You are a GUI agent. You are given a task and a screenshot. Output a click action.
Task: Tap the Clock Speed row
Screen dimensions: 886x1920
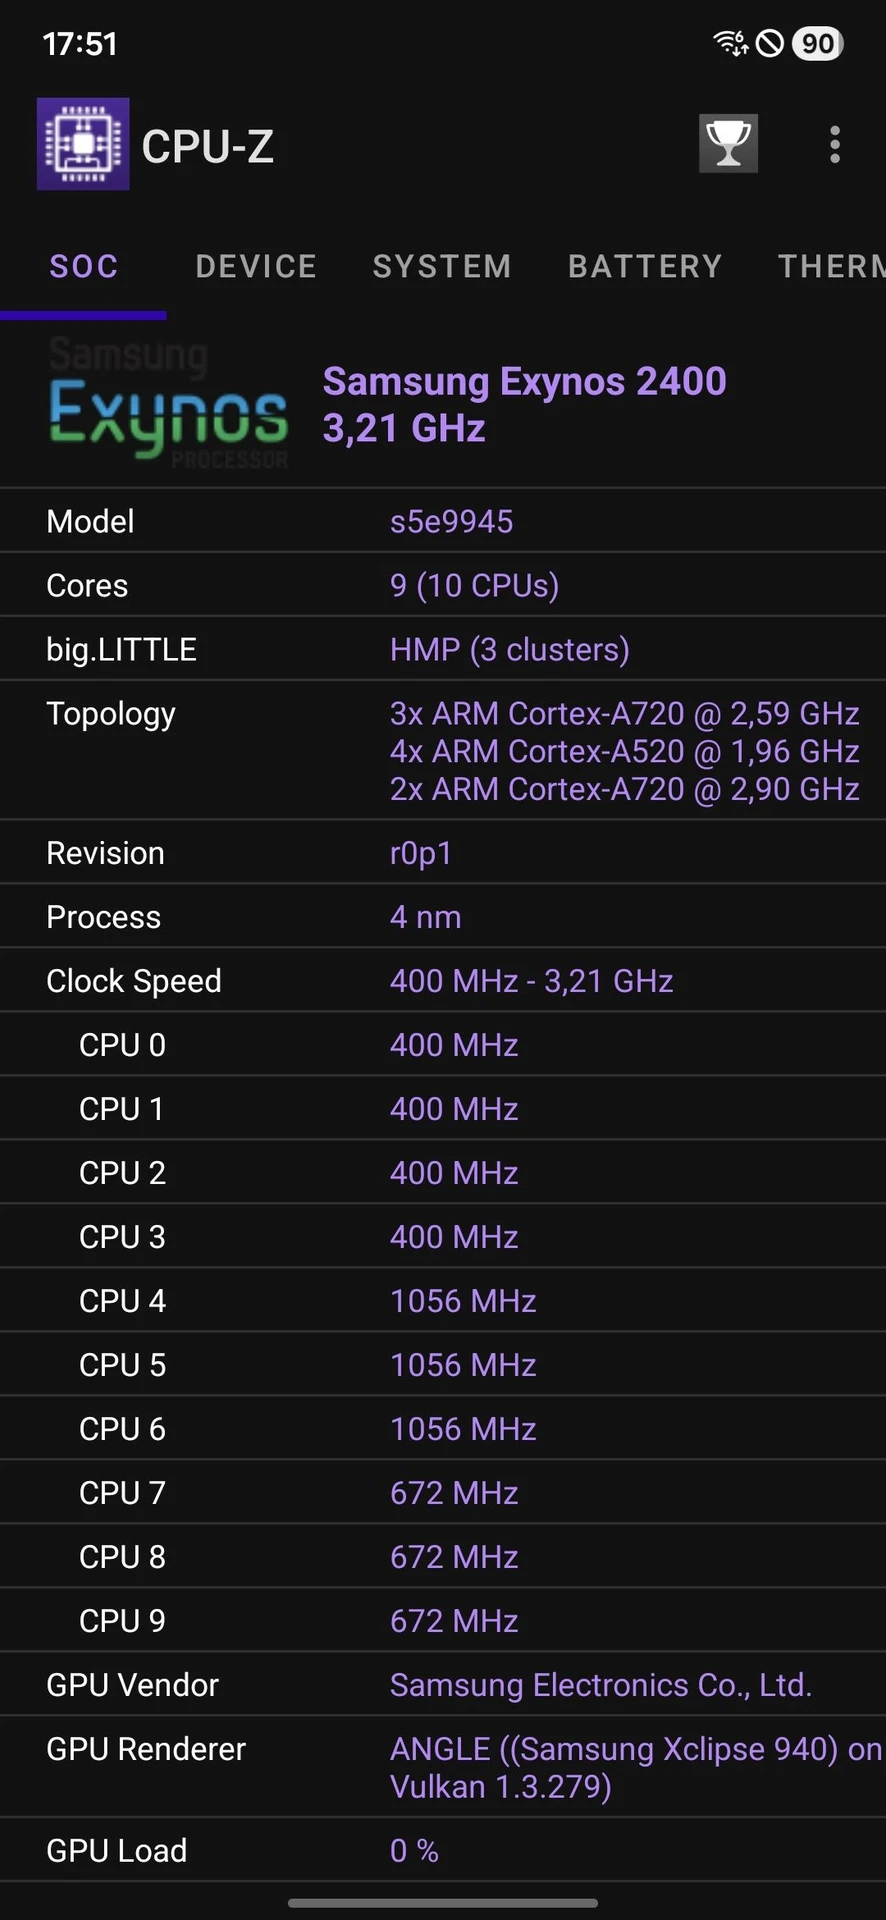(x=443, y=981)
